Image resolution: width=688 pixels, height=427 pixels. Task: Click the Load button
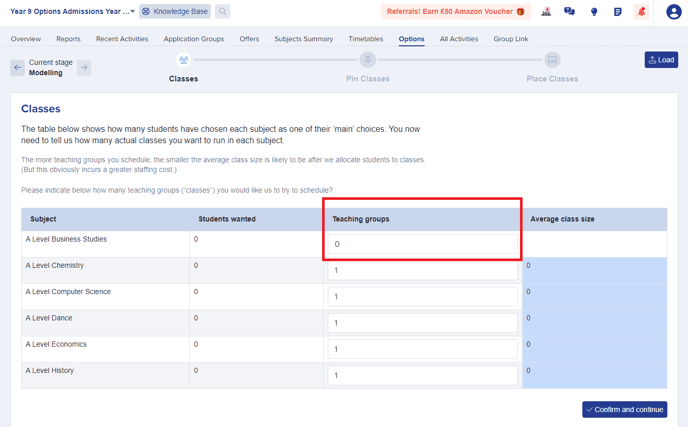tap(661, 60)
